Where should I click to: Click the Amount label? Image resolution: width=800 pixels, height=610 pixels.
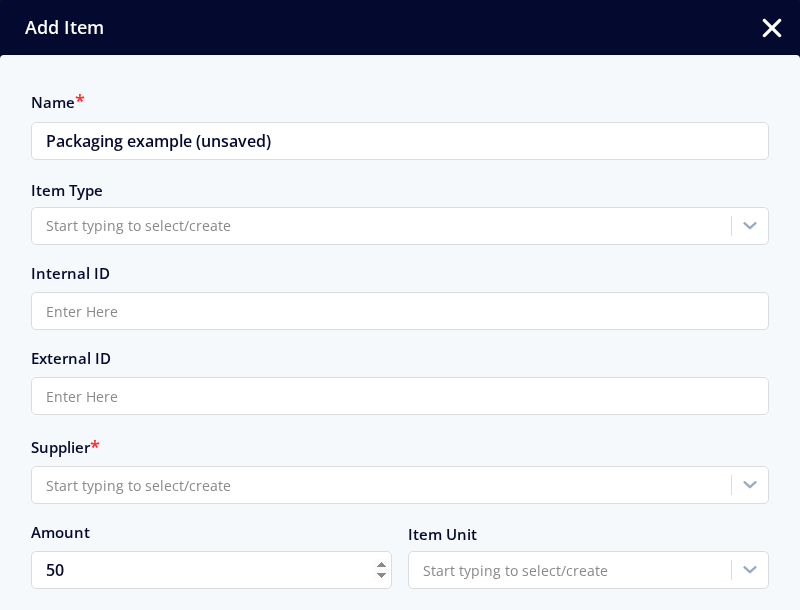(x=60, y=533)
